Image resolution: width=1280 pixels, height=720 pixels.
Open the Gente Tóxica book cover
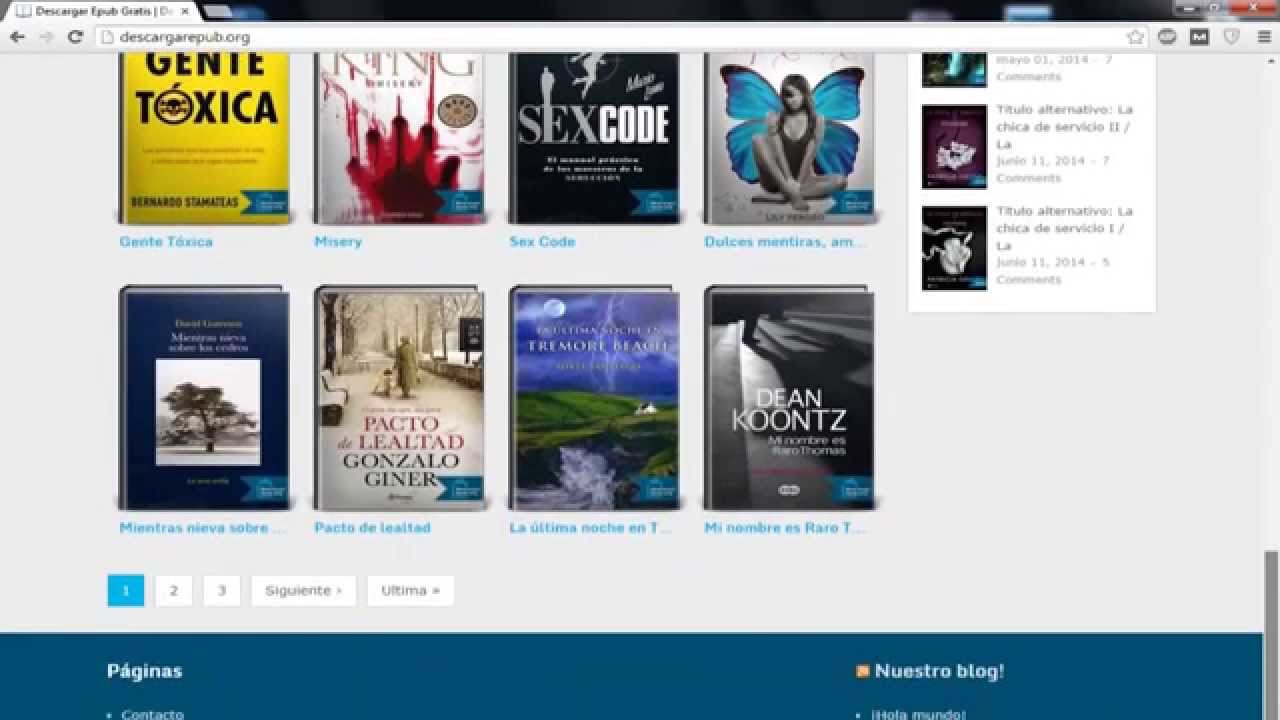coord(204,138)
